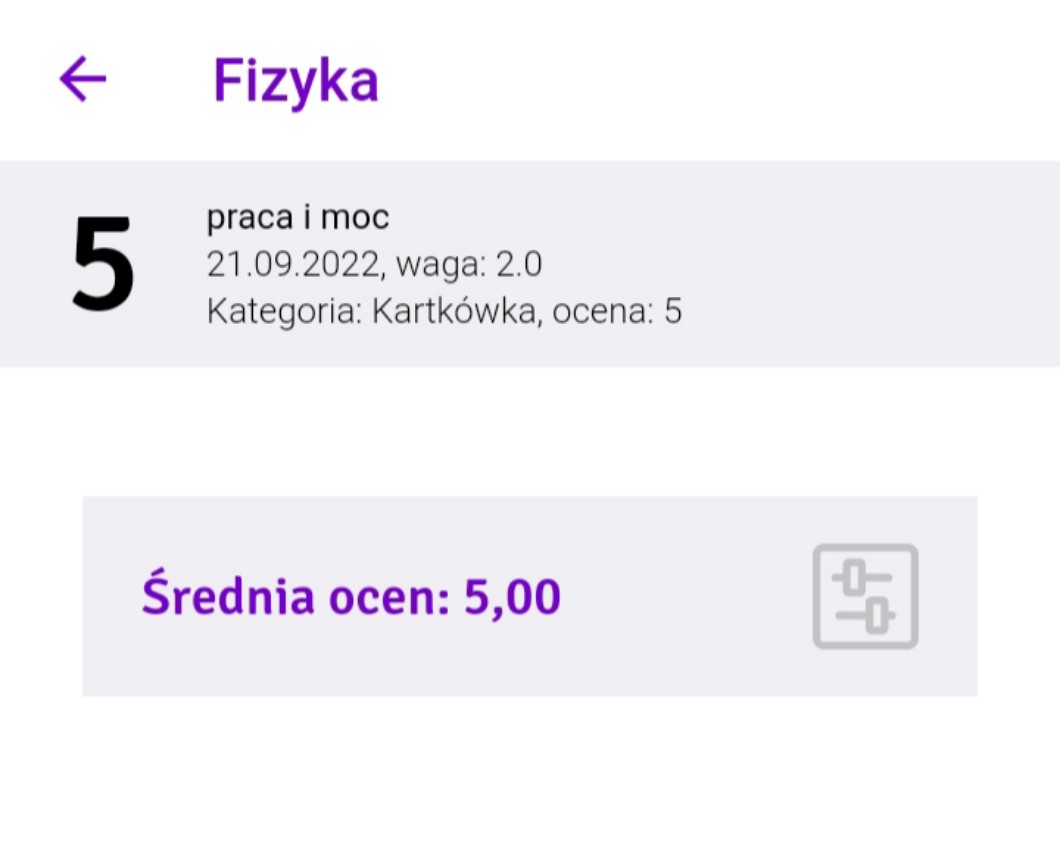Viewport: 1060px width, 846px height.
Task: Click the lower slider knob in the settings icon
Action: 876,616
